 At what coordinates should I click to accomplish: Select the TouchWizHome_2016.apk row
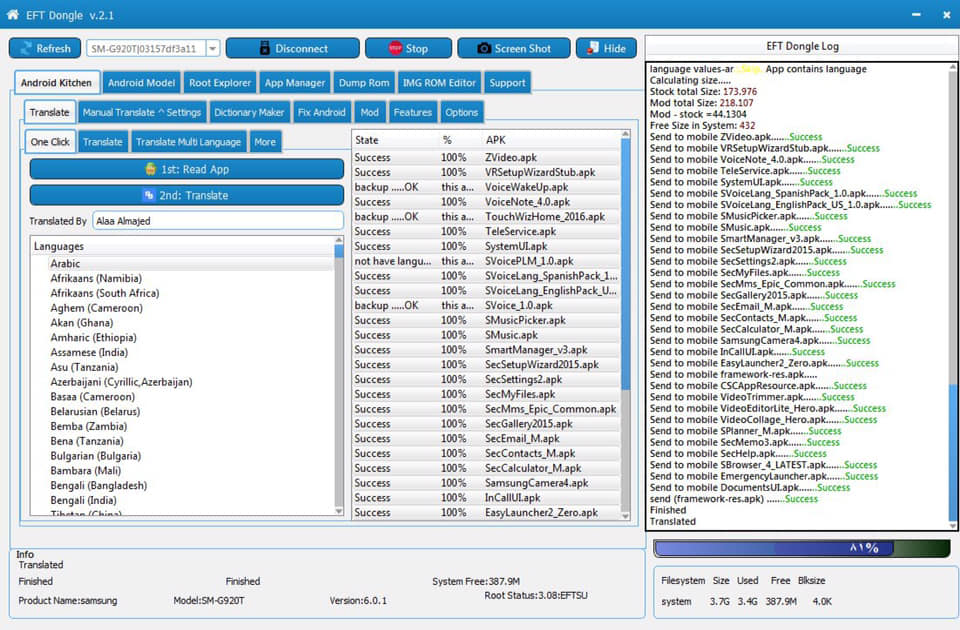(x=486, y=217)
